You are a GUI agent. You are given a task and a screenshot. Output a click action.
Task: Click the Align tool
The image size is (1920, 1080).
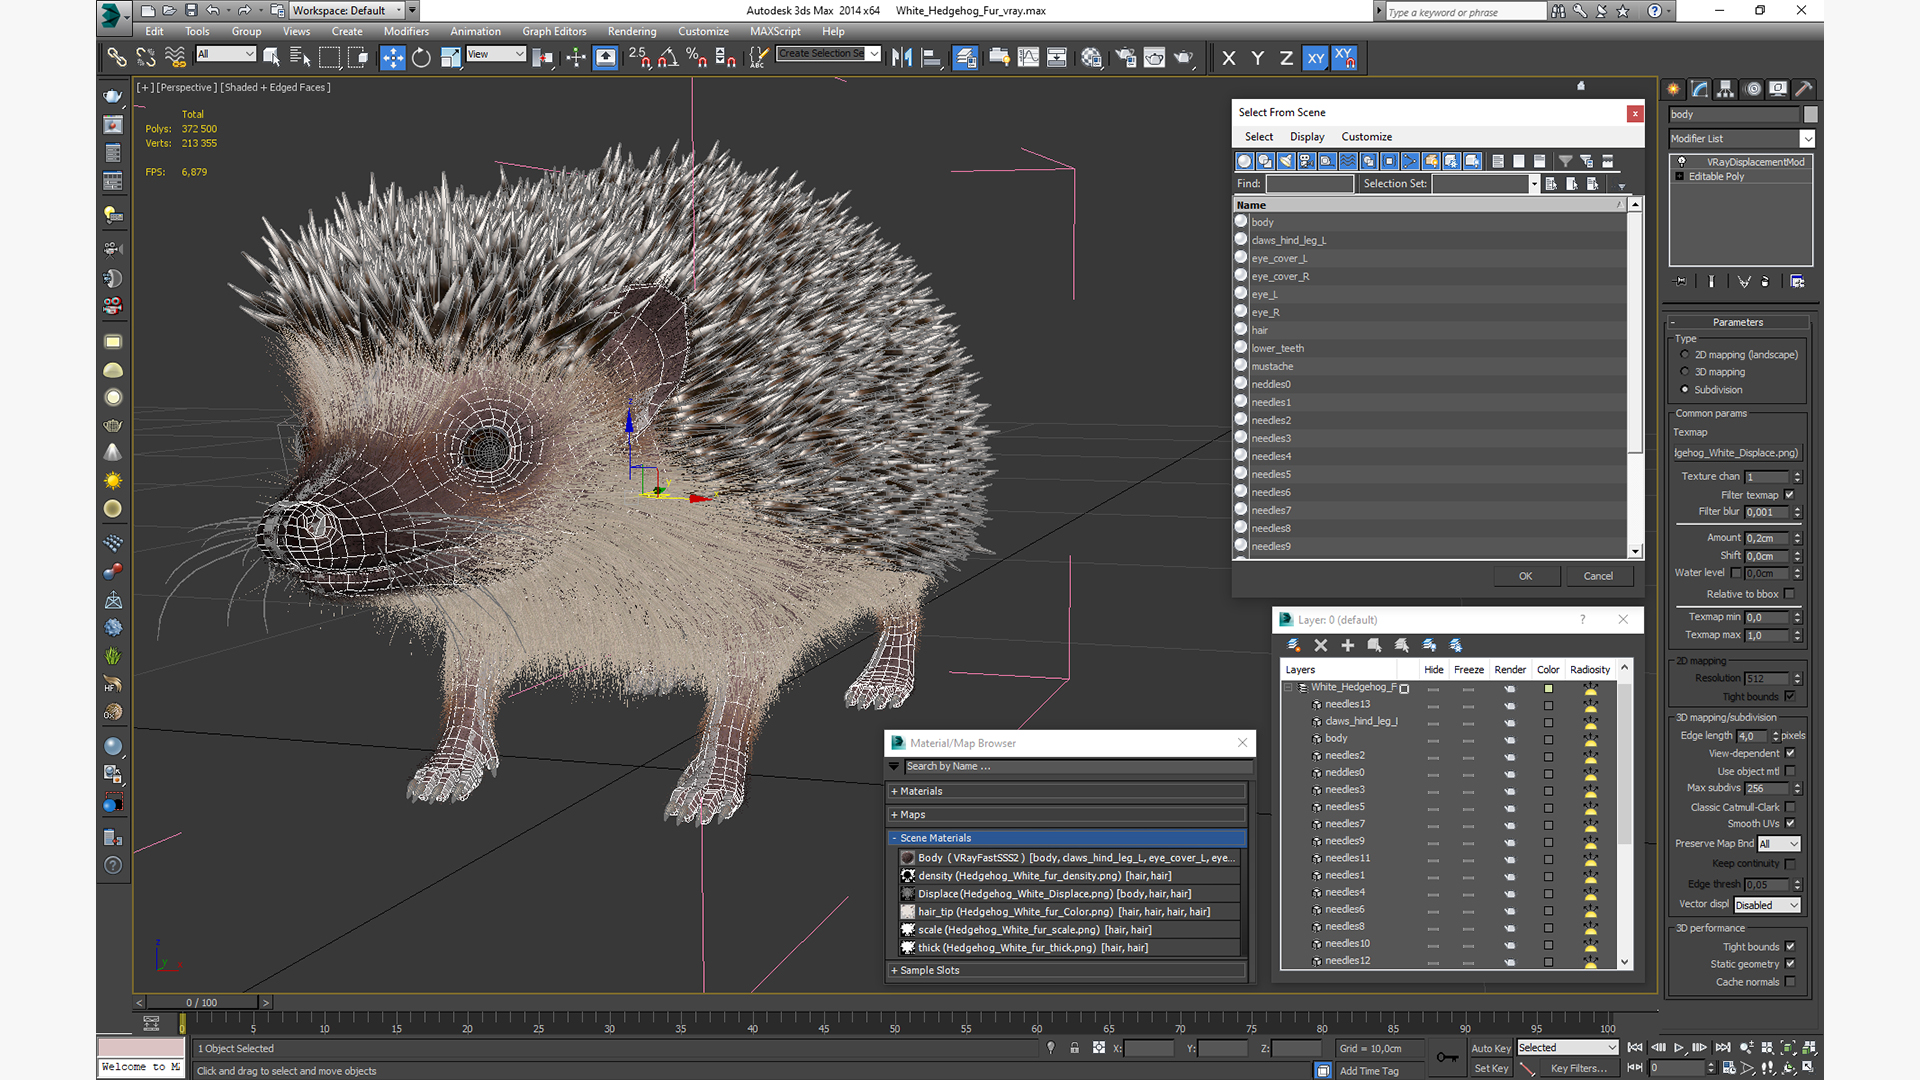tap(931, 57)
